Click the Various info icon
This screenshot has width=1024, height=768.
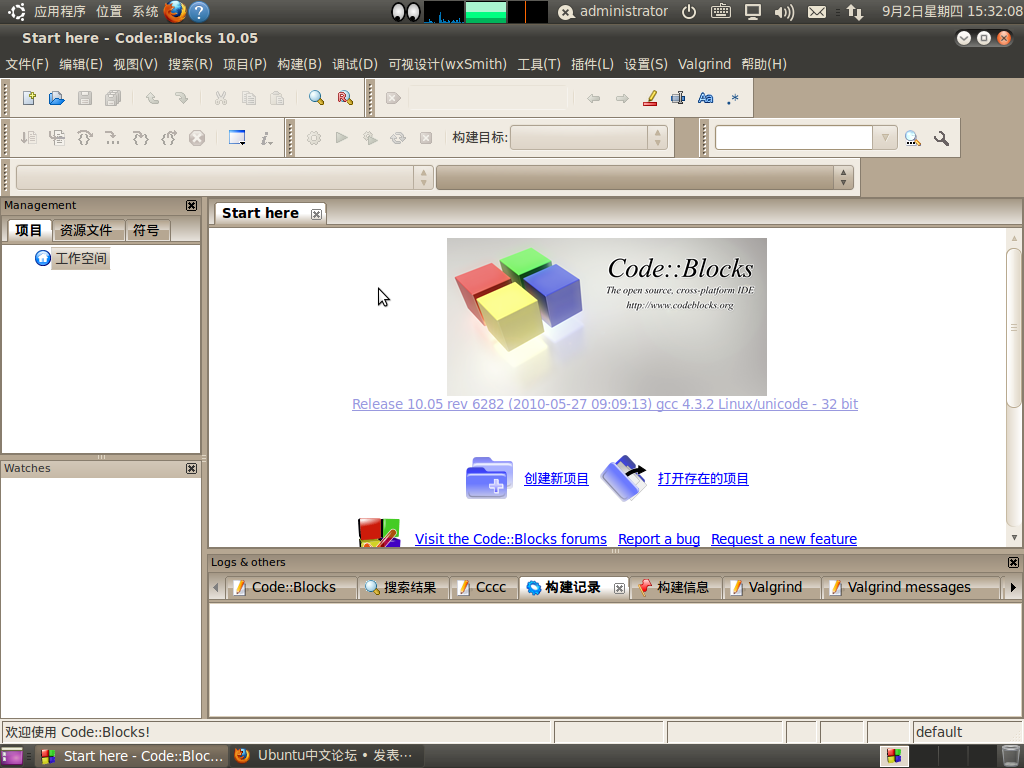click(x=266, y=138)
